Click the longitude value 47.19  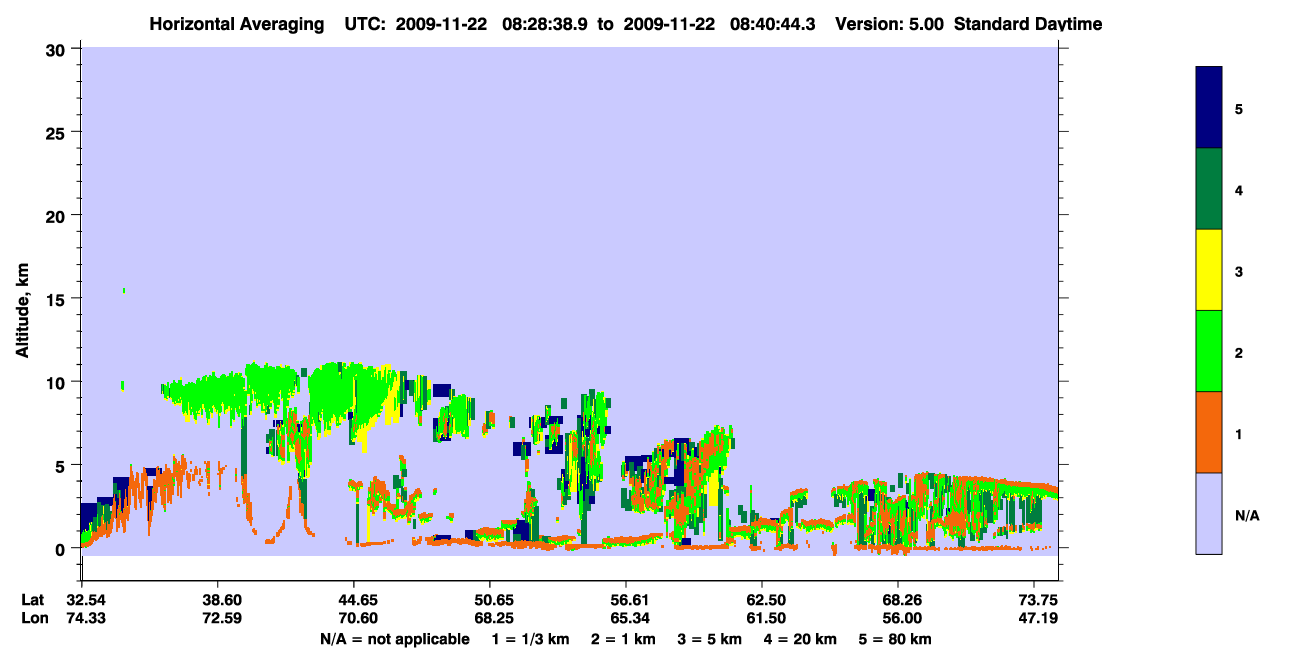1034,619
